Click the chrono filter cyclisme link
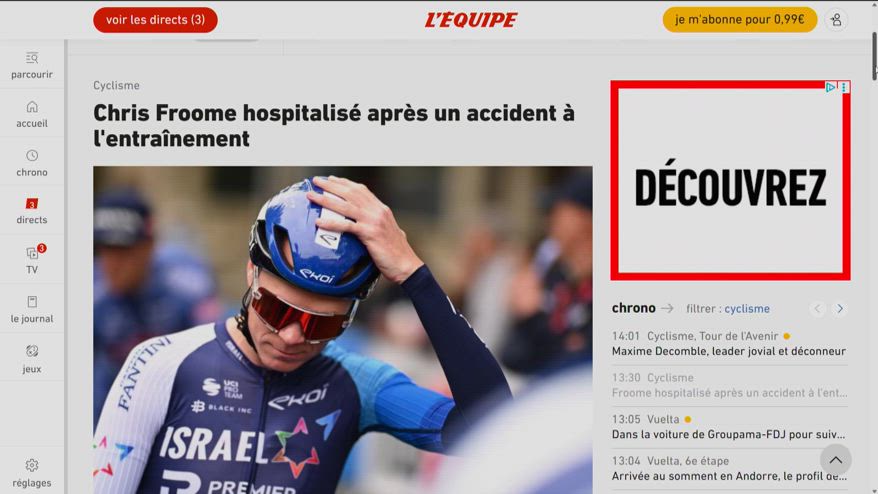Screen dimensions: 878x494 (747, 309)
